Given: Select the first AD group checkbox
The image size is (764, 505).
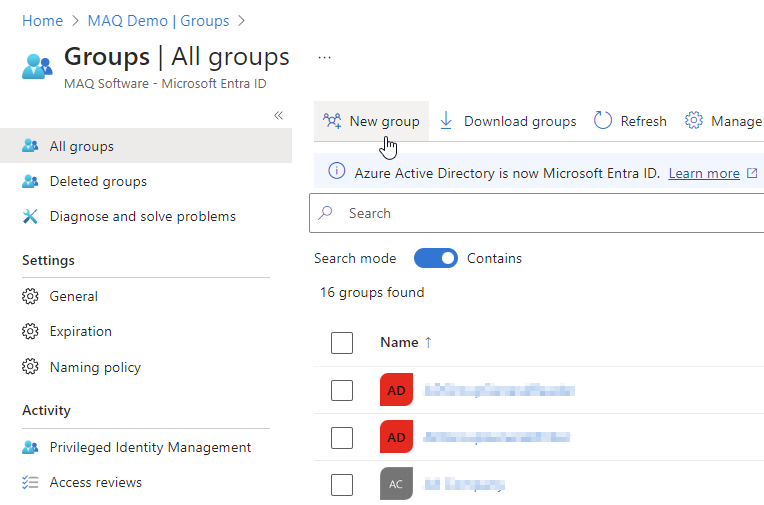Looking at the screenshot, I should 342,390.
